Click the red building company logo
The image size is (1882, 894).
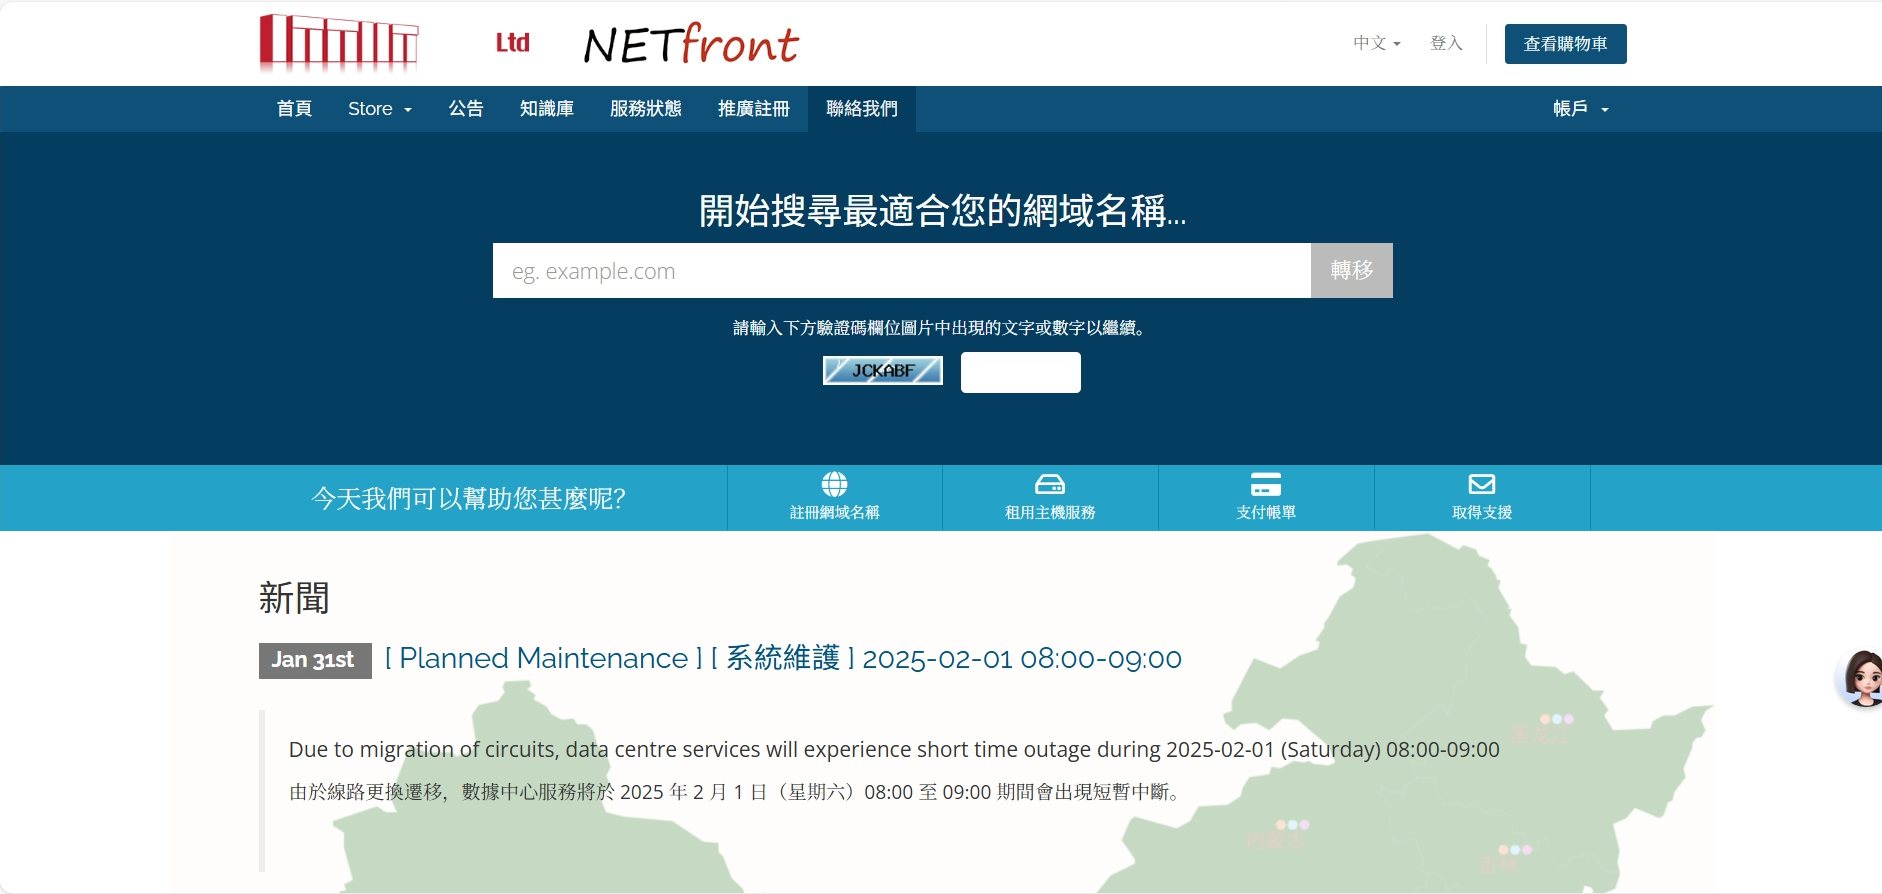(x=339, y=43)
